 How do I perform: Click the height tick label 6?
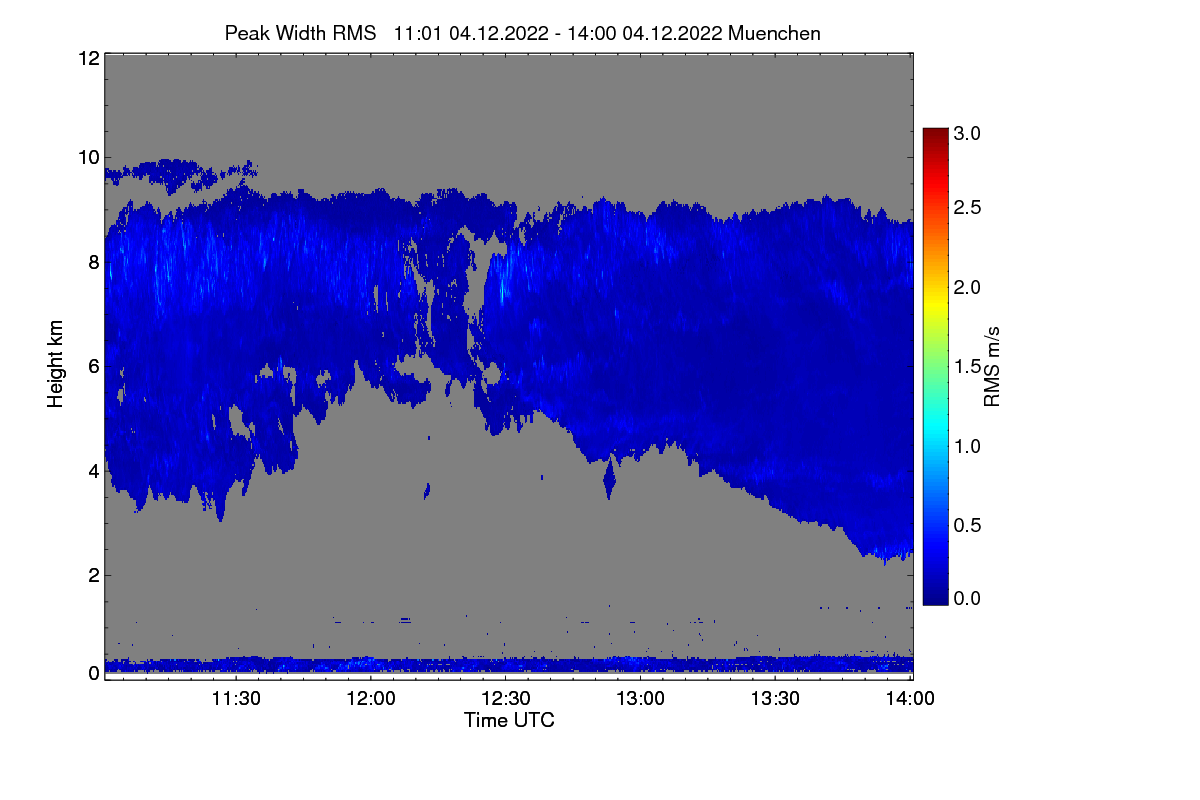93,366
